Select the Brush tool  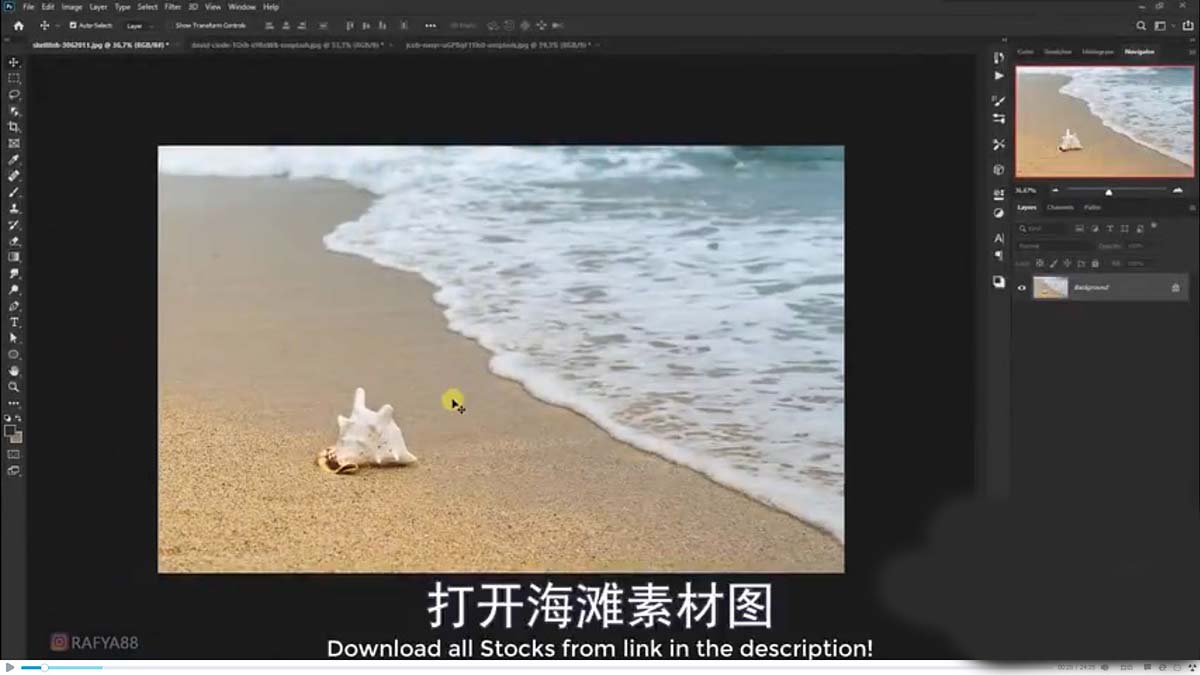14,192
